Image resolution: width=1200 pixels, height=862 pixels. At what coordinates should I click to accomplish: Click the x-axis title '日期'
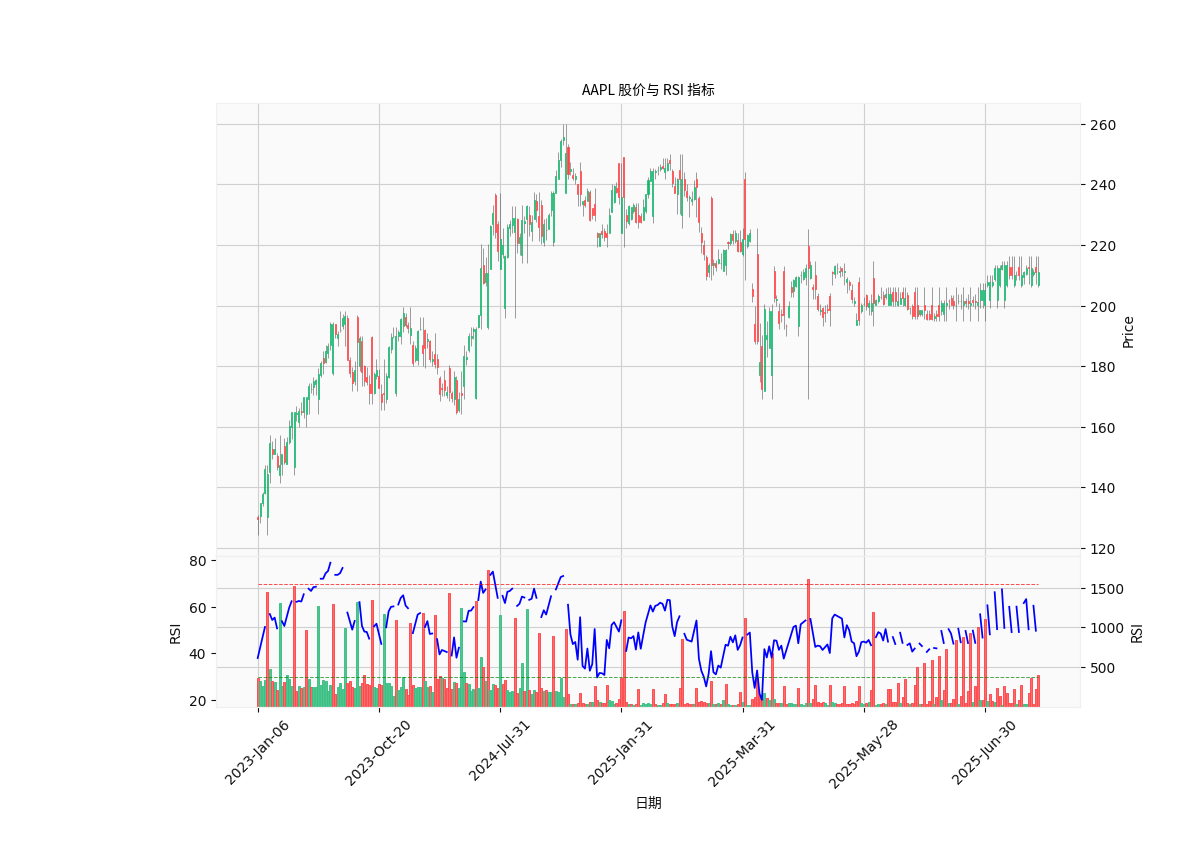[x=648, y=803]
